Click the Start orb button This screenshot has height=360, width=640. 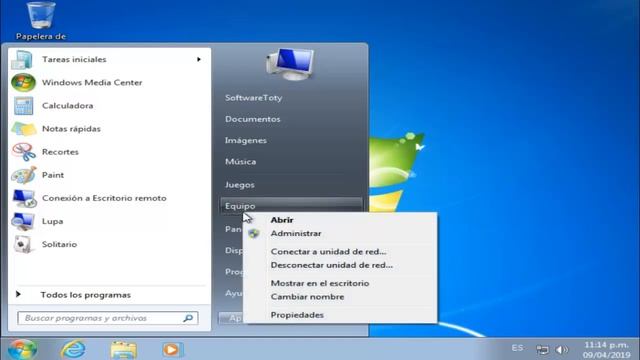click(22, 349)
